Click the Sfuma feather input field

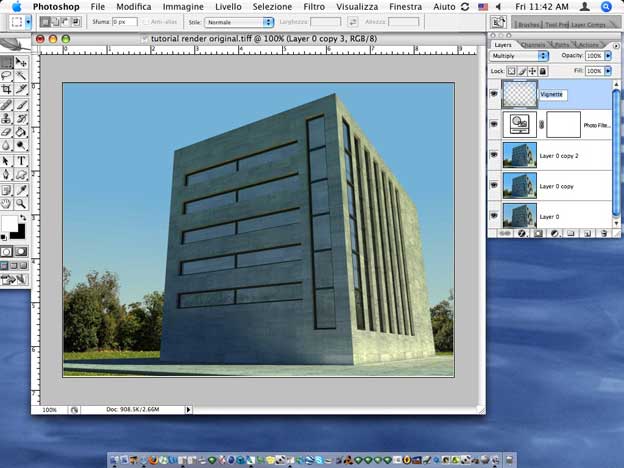click(x=124, y=21)
